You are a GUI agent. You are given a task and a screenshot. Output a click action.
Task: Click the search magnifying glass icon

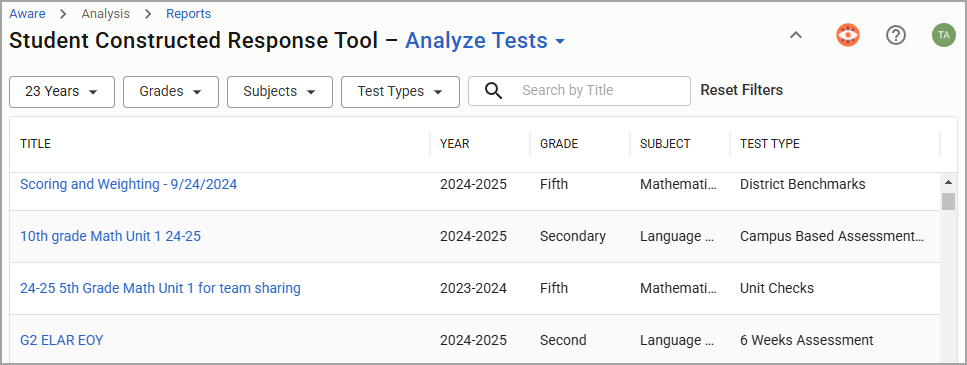tap(493, 91)
